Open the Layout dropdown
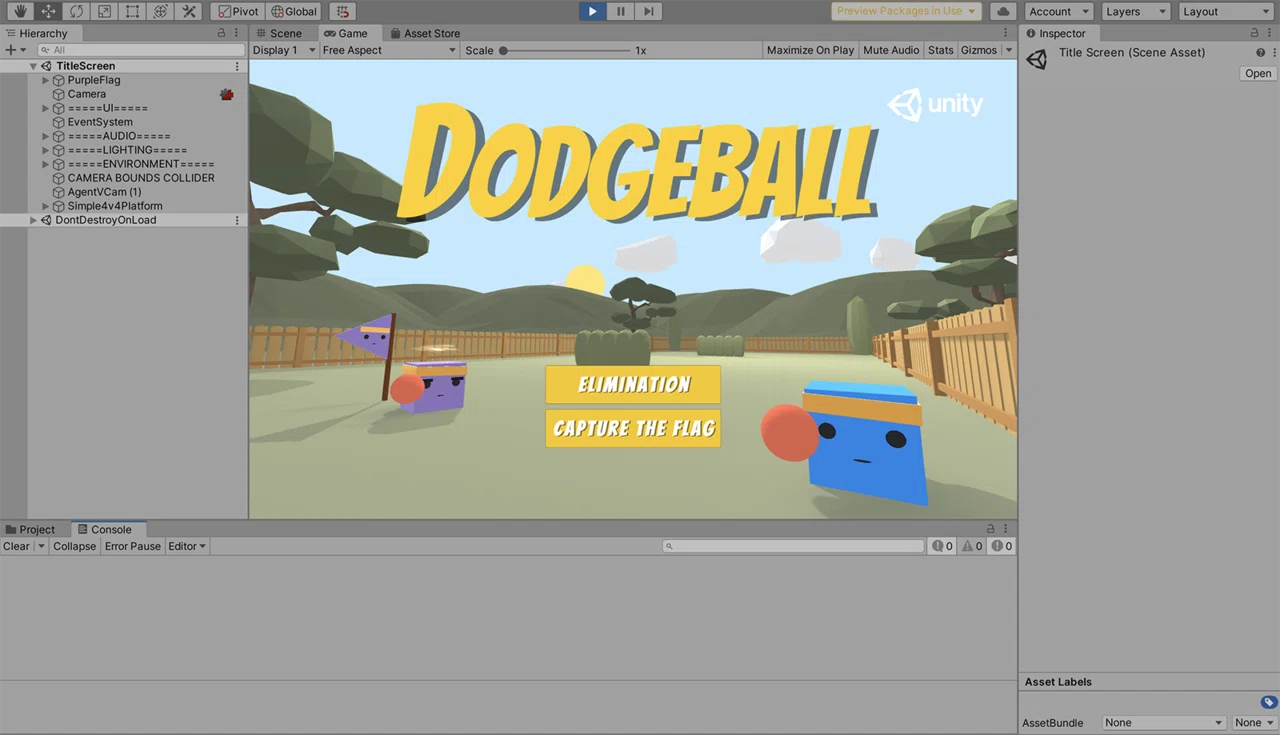Image resolution: width=1280 pixels, height=735 pixels. point(1224,12)
